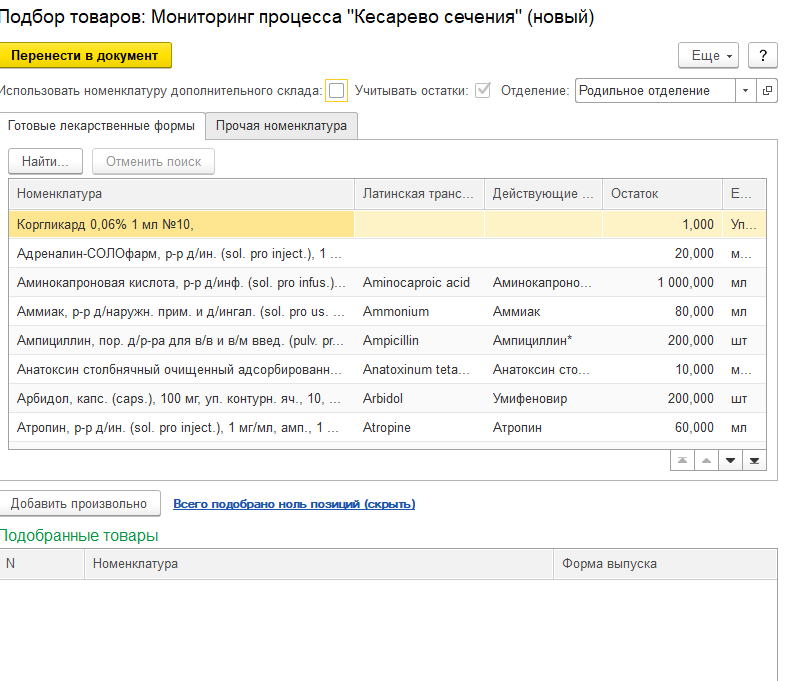Click Добавить произвольно button
Viewport: 789px width, 681px height.
coord(79,504)
